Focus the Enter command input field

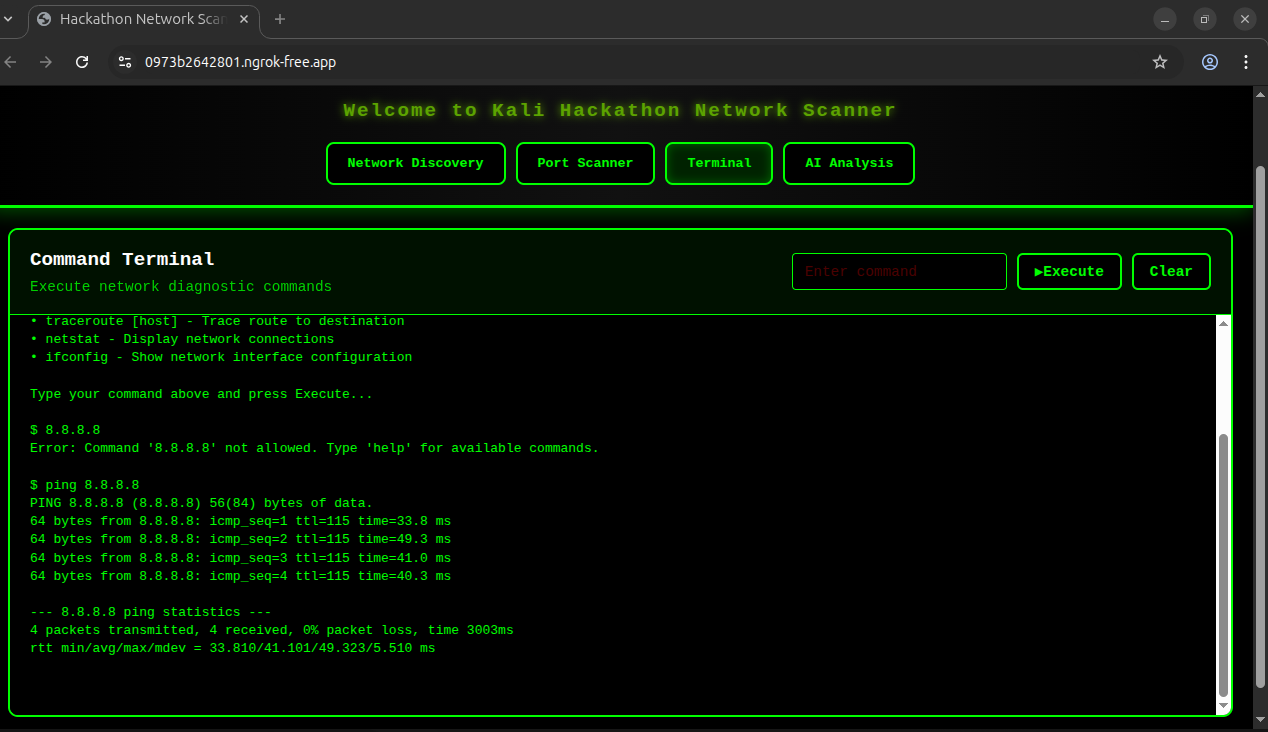click(x=899, y=271)
